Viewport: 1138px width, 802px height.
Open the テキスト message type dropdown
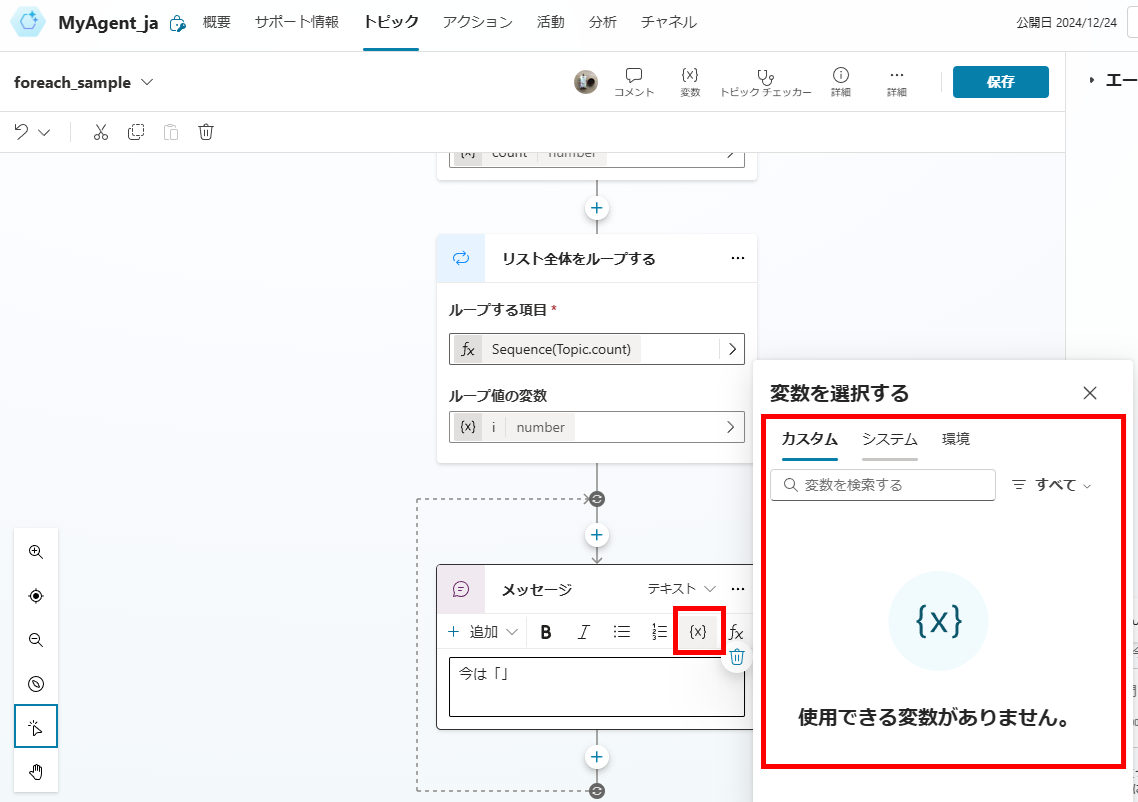tap(682, 588)
